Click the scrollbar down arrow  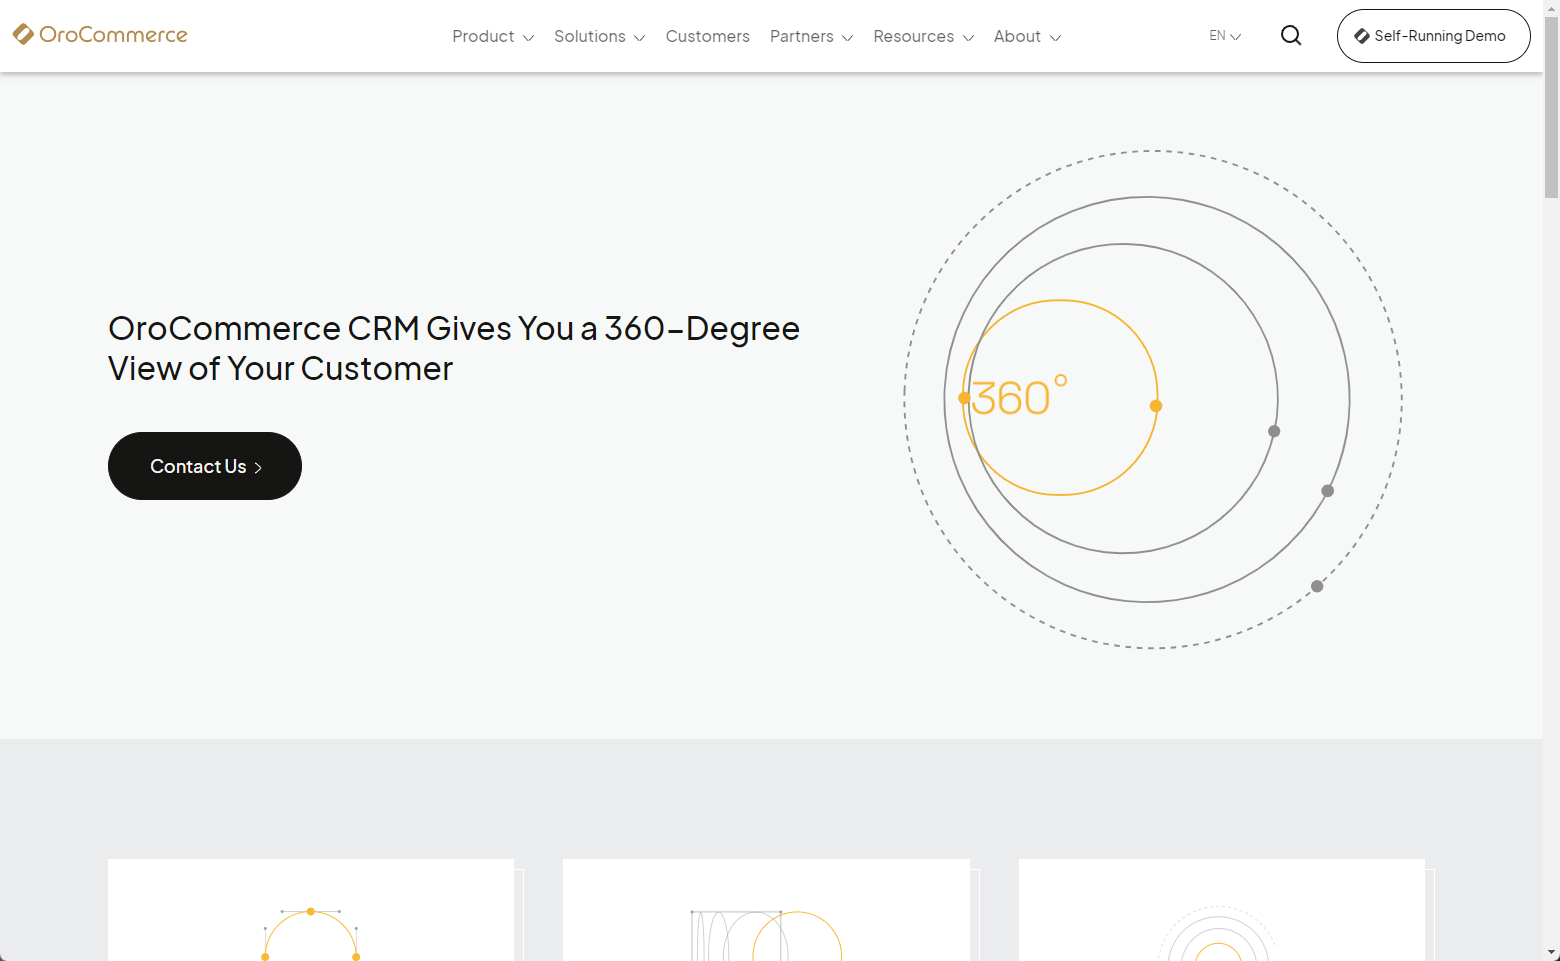pos(1551,953)
